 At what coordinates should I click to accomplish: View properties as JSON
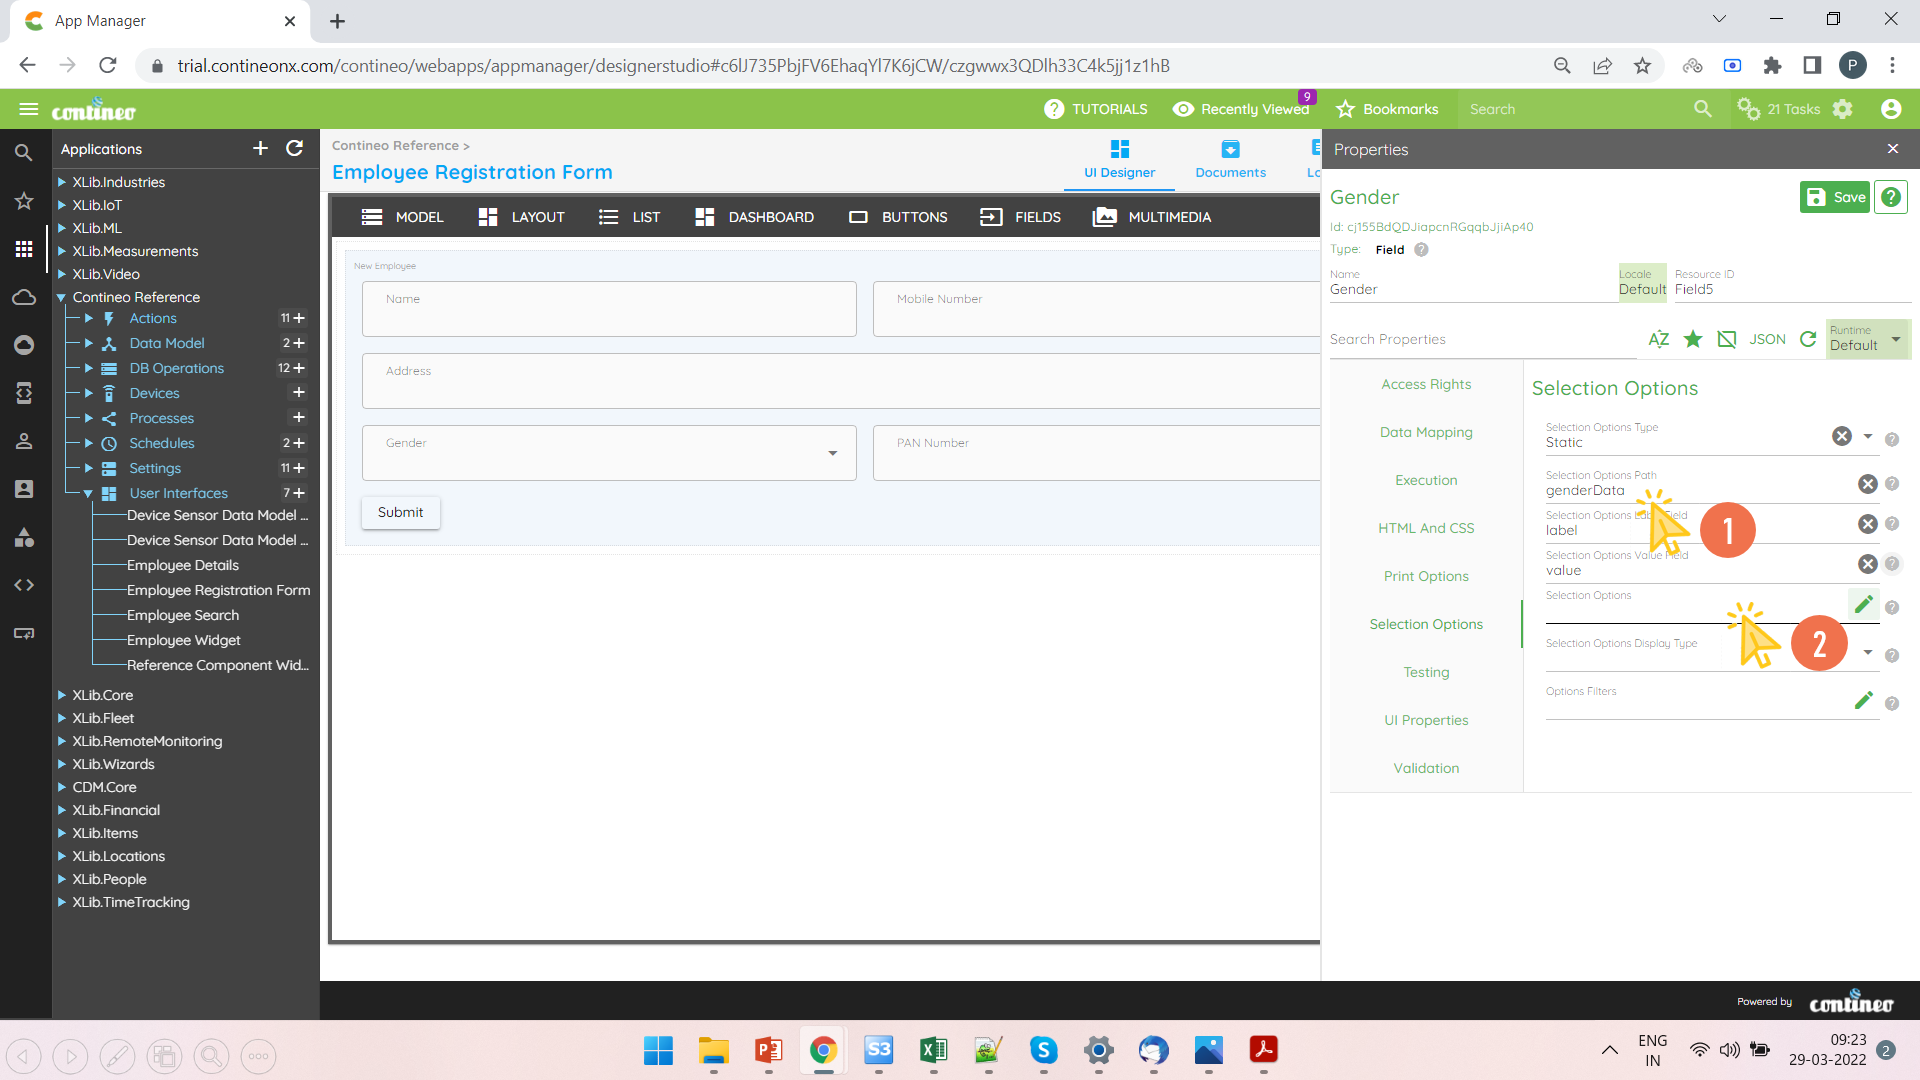tap(1768, 339)
